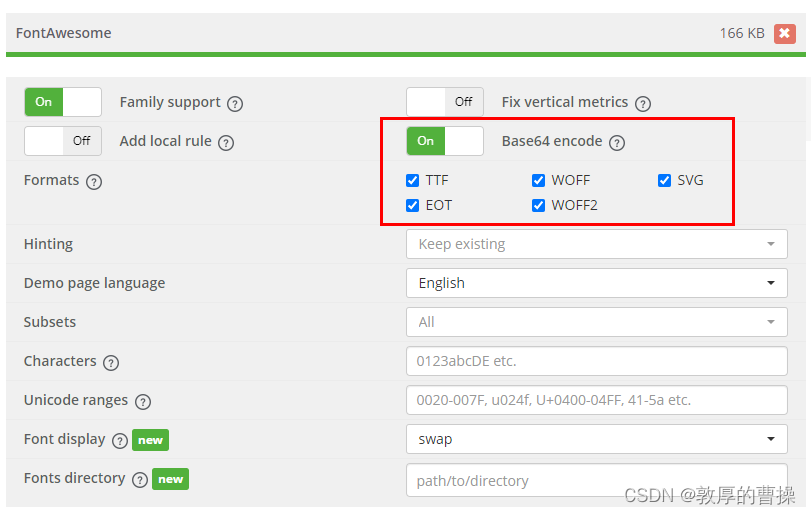Open Demo page language dropdown showing English
This screenshot has width=811, height=514.
point(597,283)
